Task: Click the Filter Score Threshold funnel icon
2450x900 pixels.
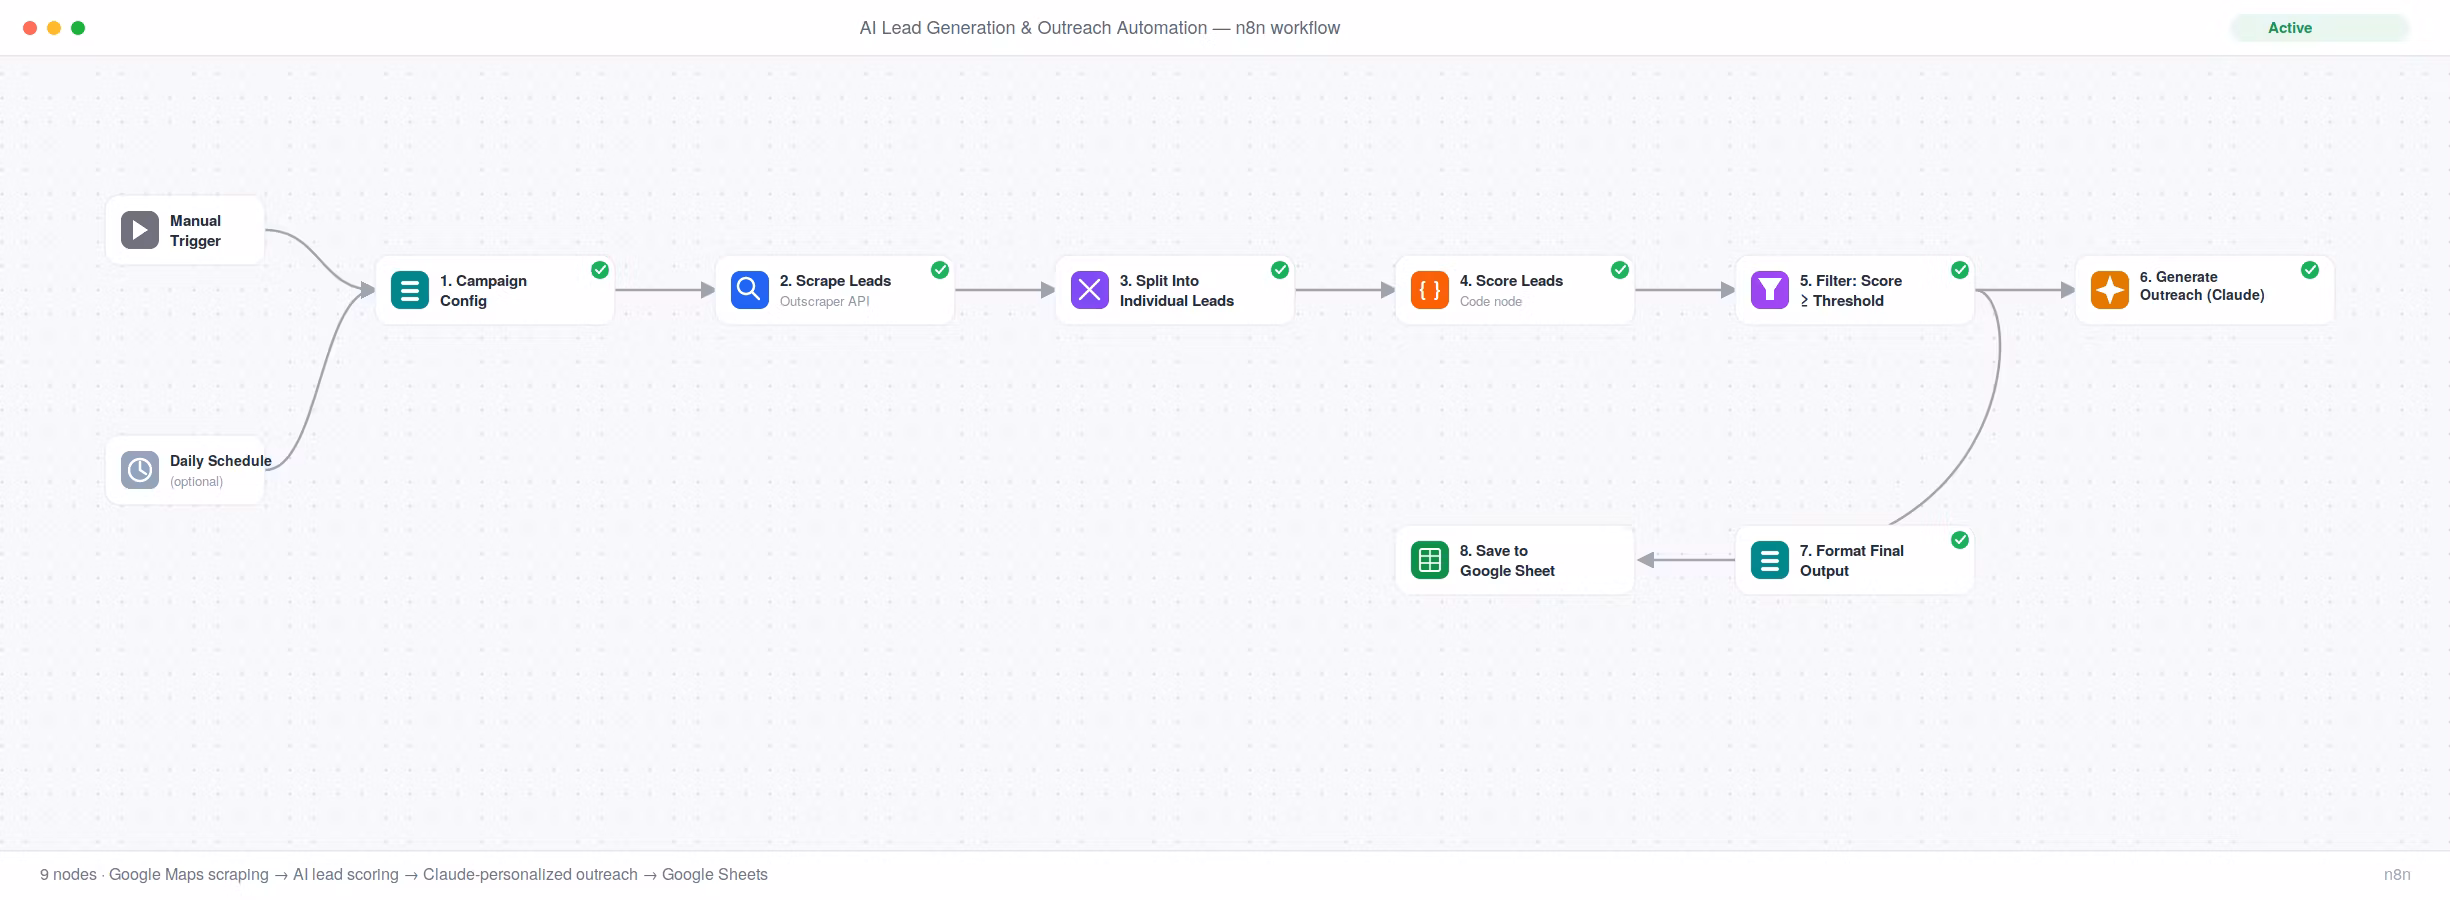Action: (1770, 290)
